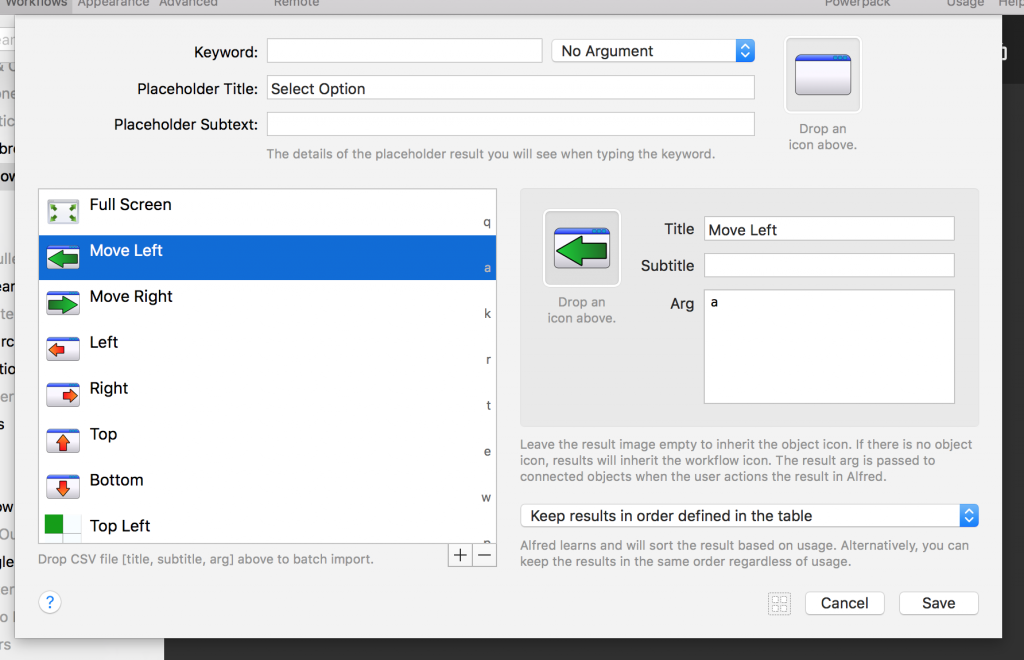Screen dimensions: 1024x660
Task: Click the Left window icon in list
Action: click(x=63, y=349)
